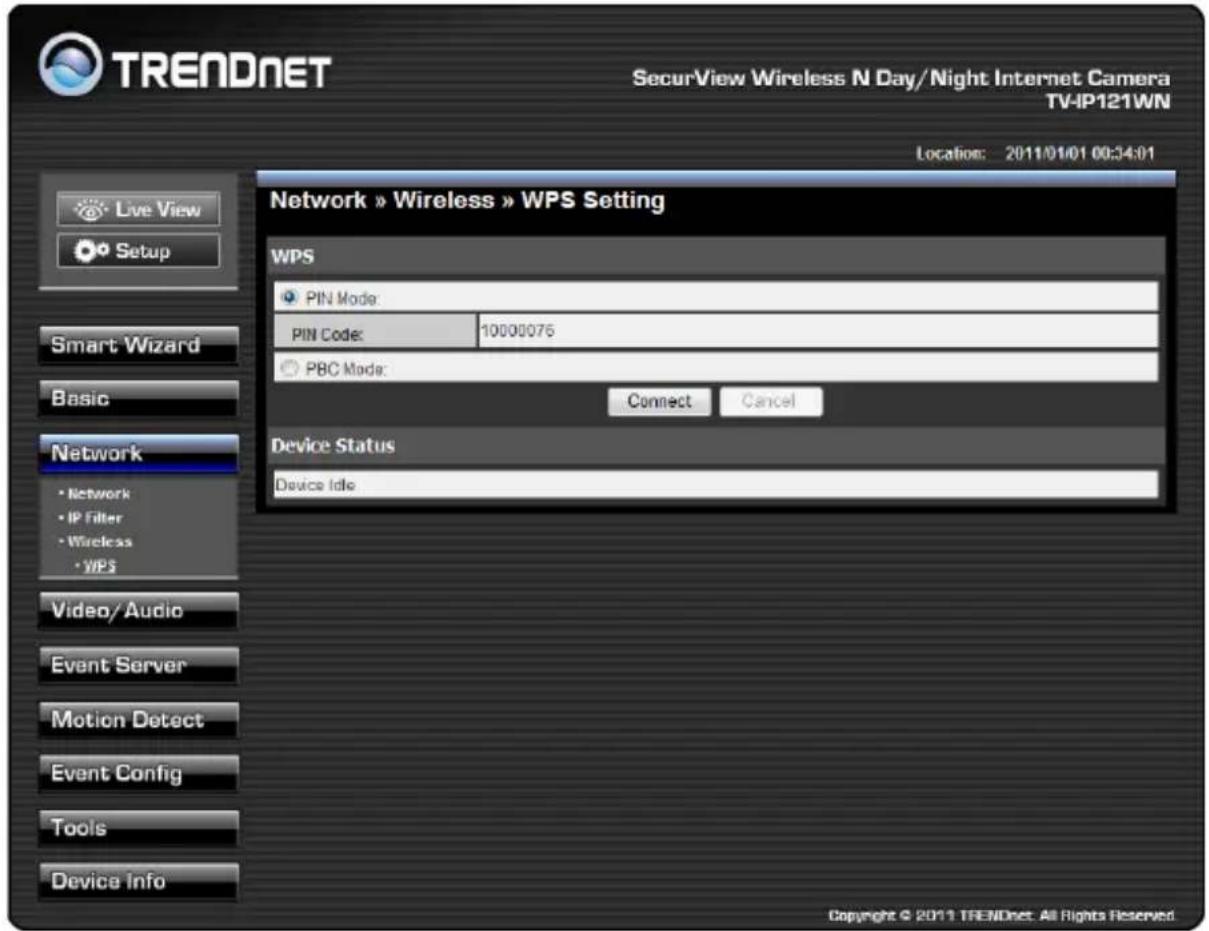Screen dimensions: 1209x931
Task: Open the Event Server menu section
Action: [x=138, y=665]
